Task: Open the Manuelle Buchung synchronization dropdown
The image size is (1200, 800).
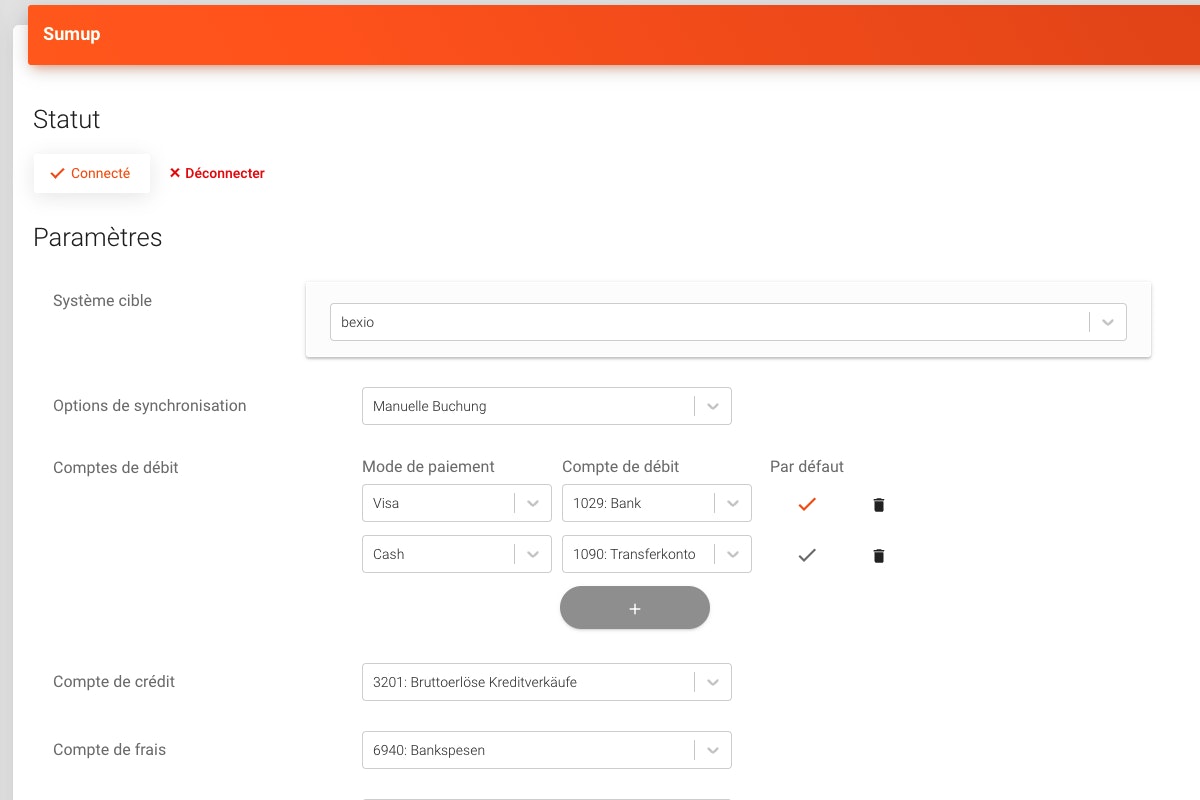Action: (713, 406)
